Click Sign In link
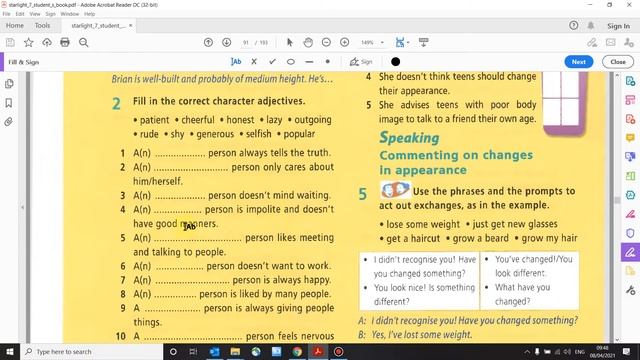 click(x=618, y=26)
